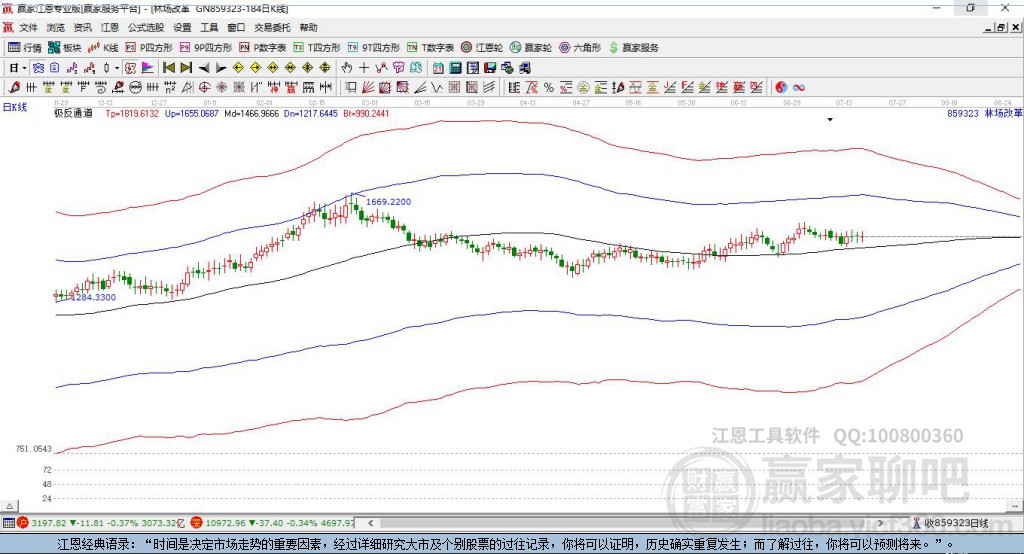Select the hand pan tool

[347, 68]
